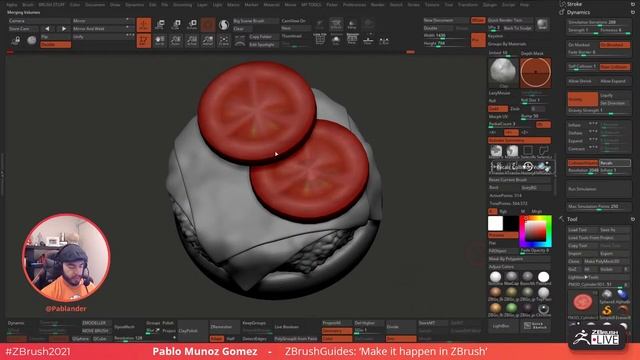Toggle the orange Gravity button

point(582,99)
